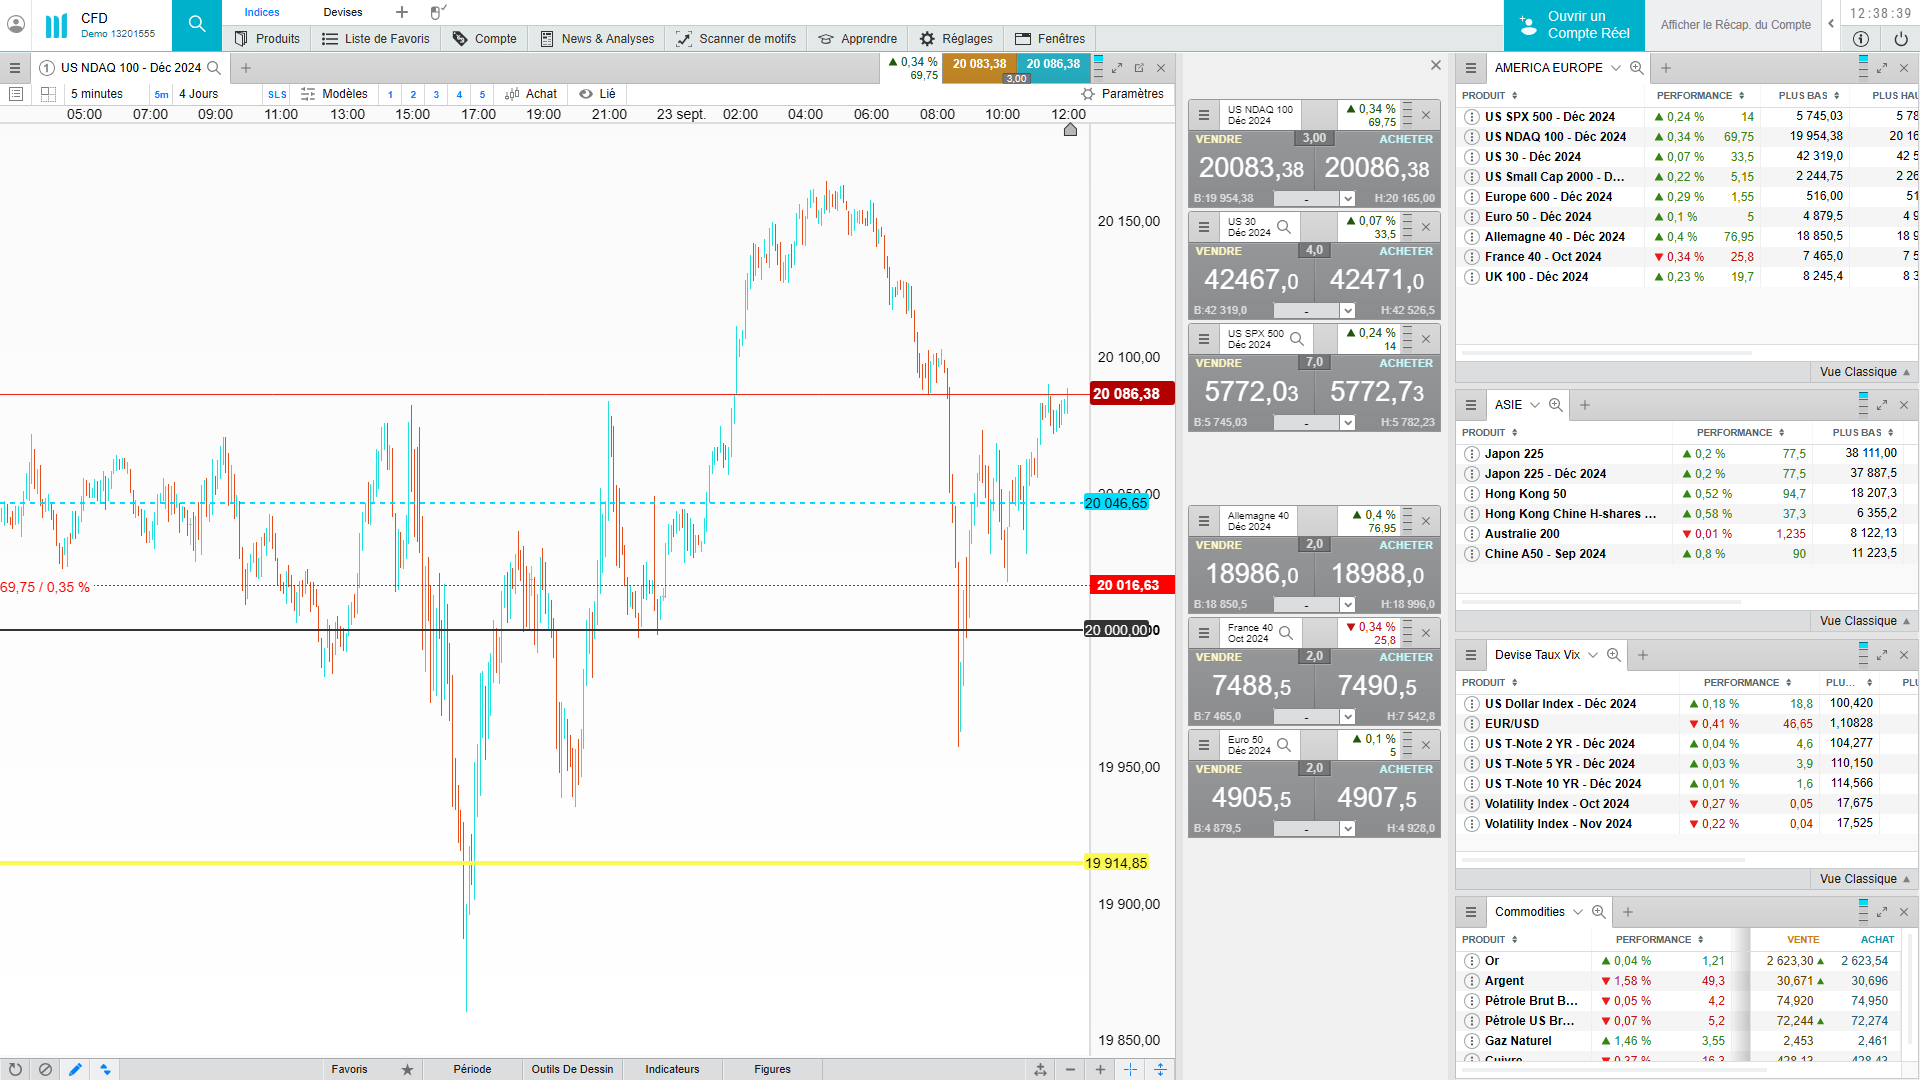The height and width of the screenshot is (1080, 1920).
Task: Toggle the SLS chart option
Action: [x=277, y=95]
